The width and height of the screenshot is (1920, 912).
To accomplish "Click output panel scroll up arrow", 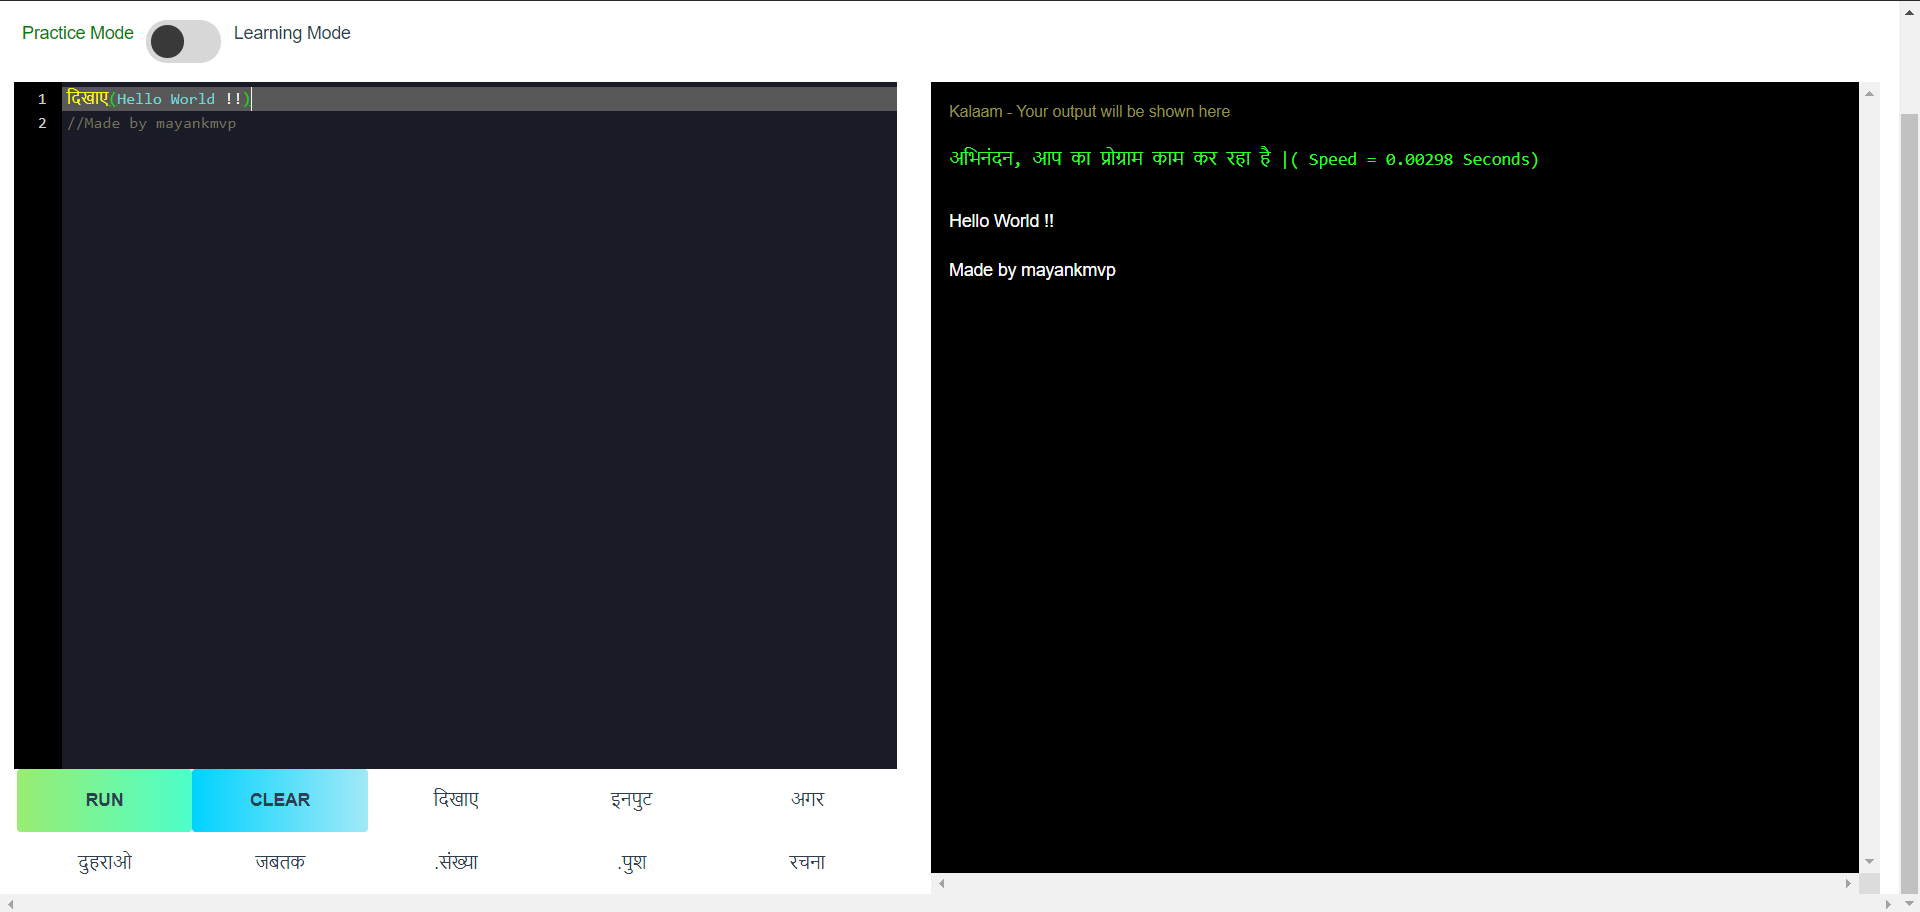I will 1869,93.
